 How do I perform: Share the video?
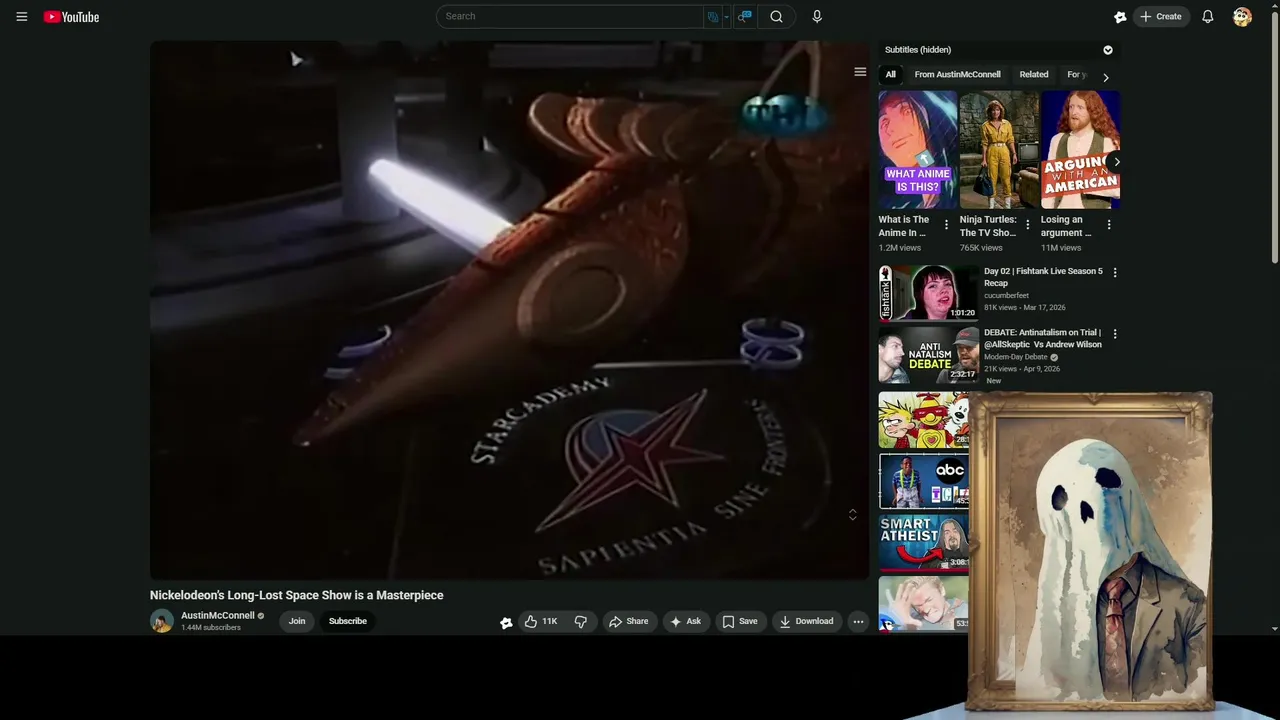(x=629, y=621)
